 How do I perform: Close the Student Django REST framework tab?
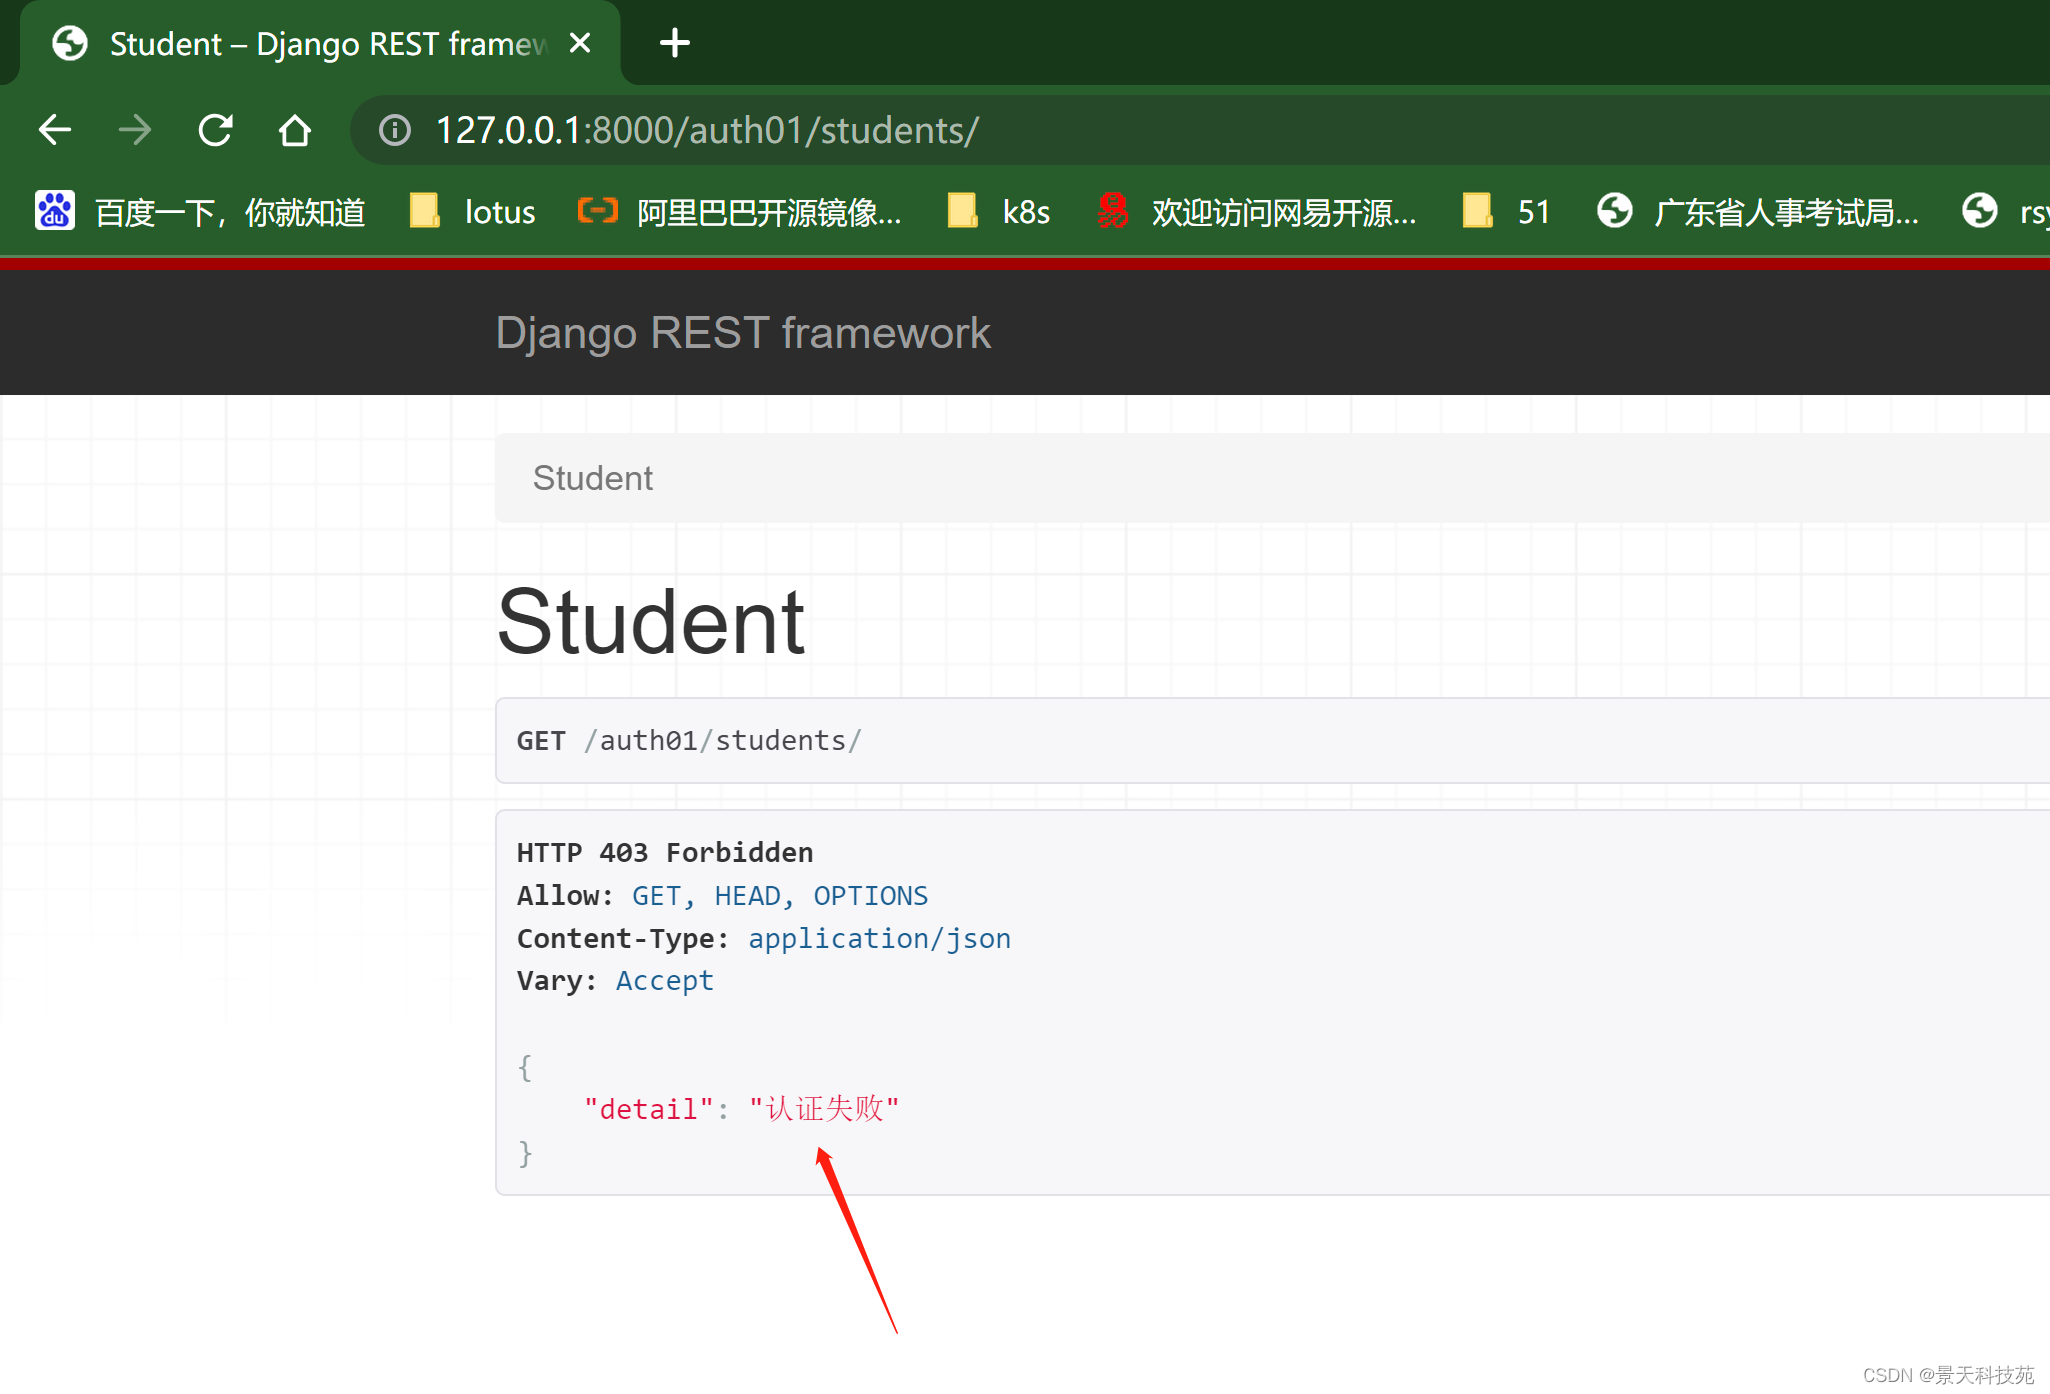[x=580, y=43]
